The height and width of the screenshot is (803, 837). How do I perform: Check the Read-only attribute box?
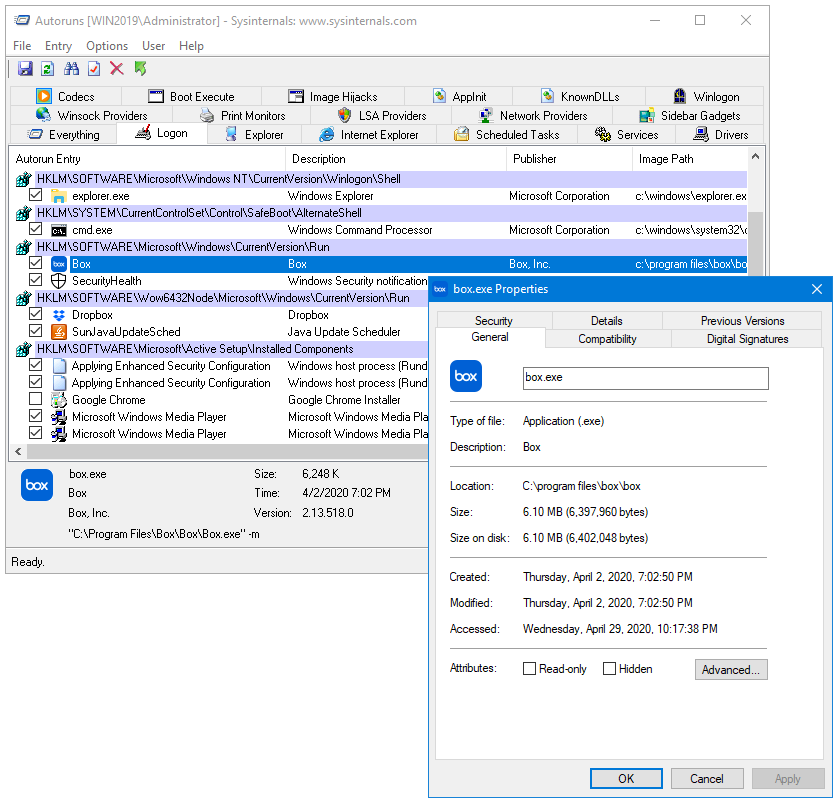(x=530, y=668)
